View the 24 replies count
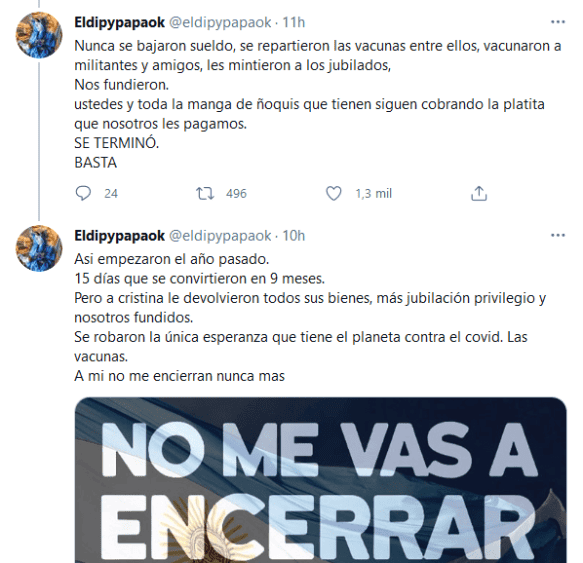 click(x=111, y=194)
